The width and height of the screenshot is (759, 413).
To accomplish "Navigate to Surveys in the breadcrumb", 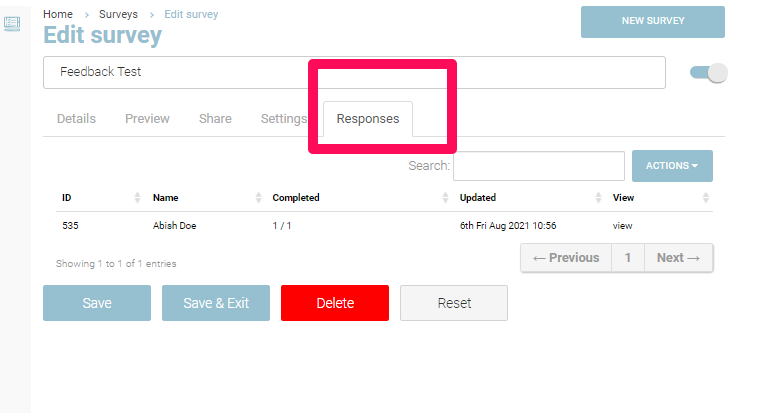I will coord(118,14).
